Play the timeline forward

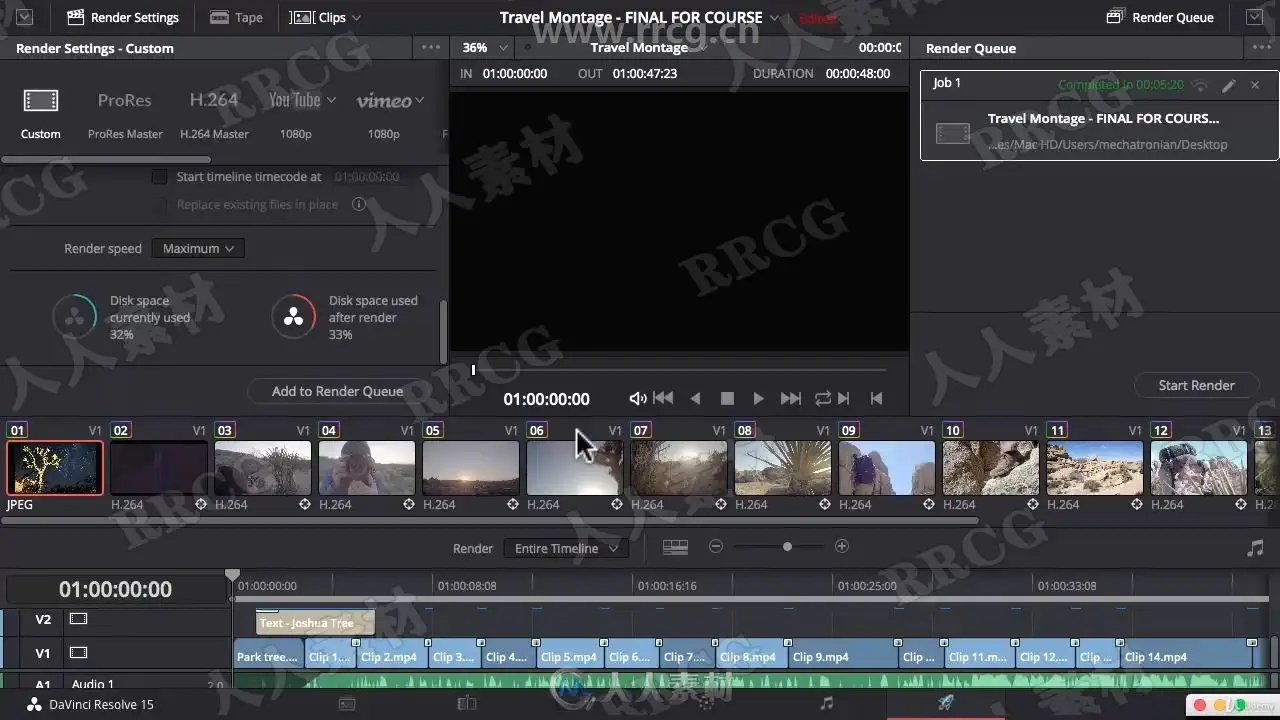point(758,398)
